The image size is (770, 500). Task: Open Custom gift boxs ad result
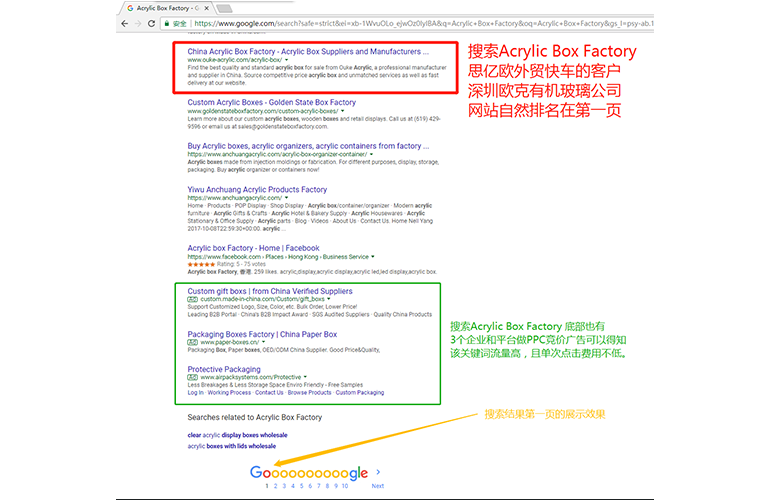coord(270,291)
